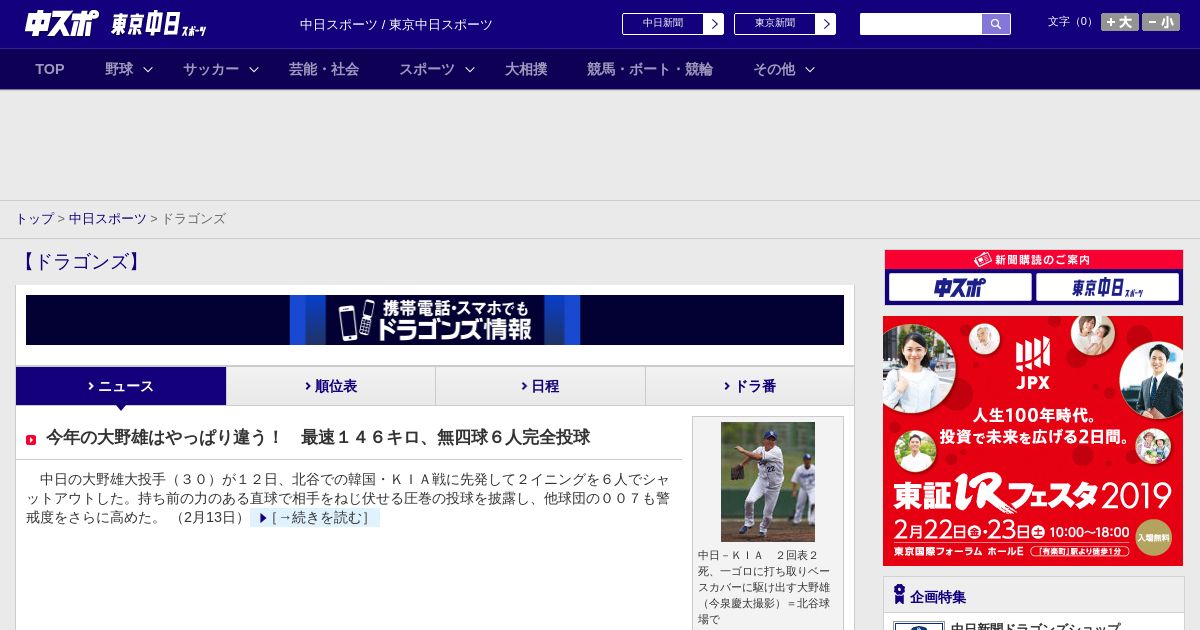Focus the site search input field

pyautogui.click(x=921, y=24)
